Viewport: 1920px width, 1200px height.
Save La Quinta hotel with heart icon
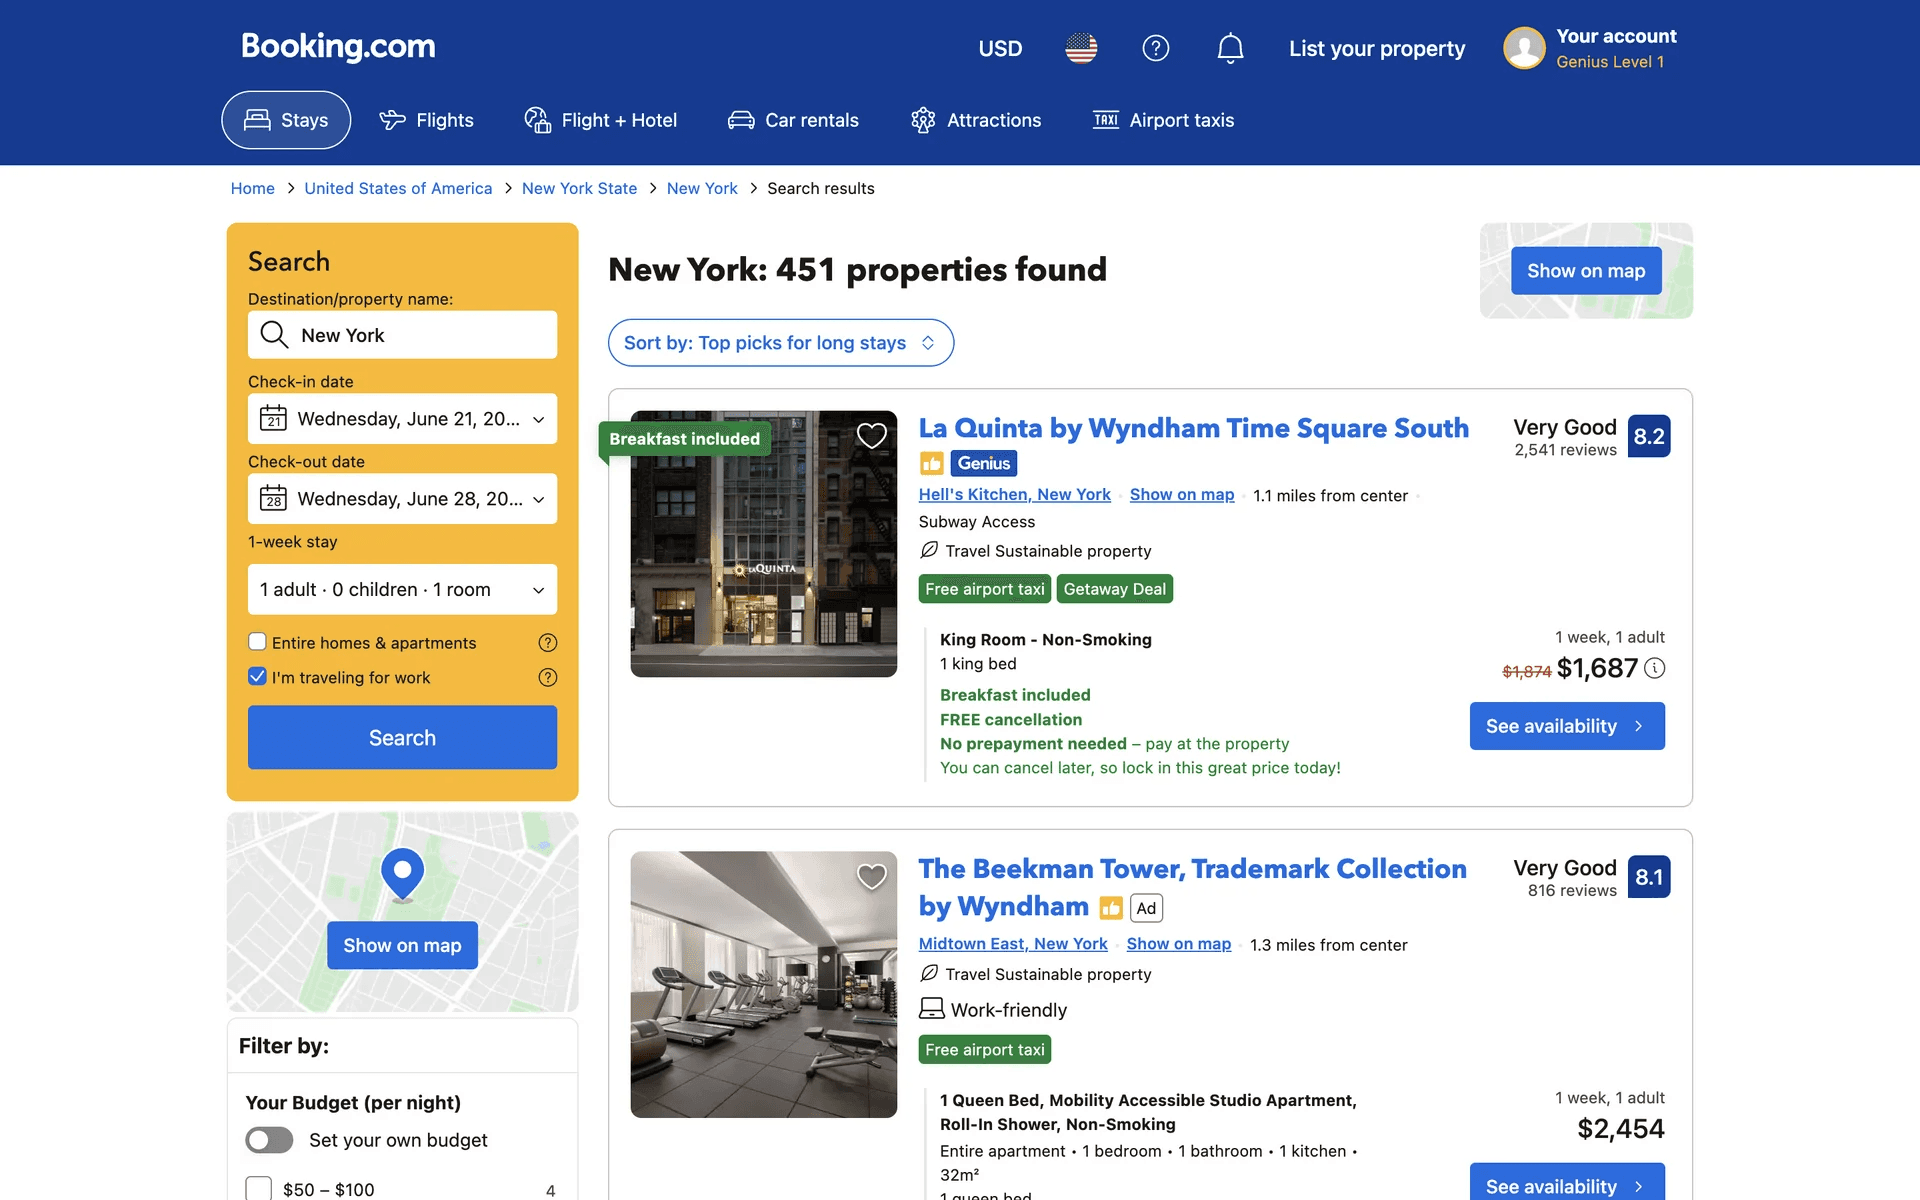point(871,436)
